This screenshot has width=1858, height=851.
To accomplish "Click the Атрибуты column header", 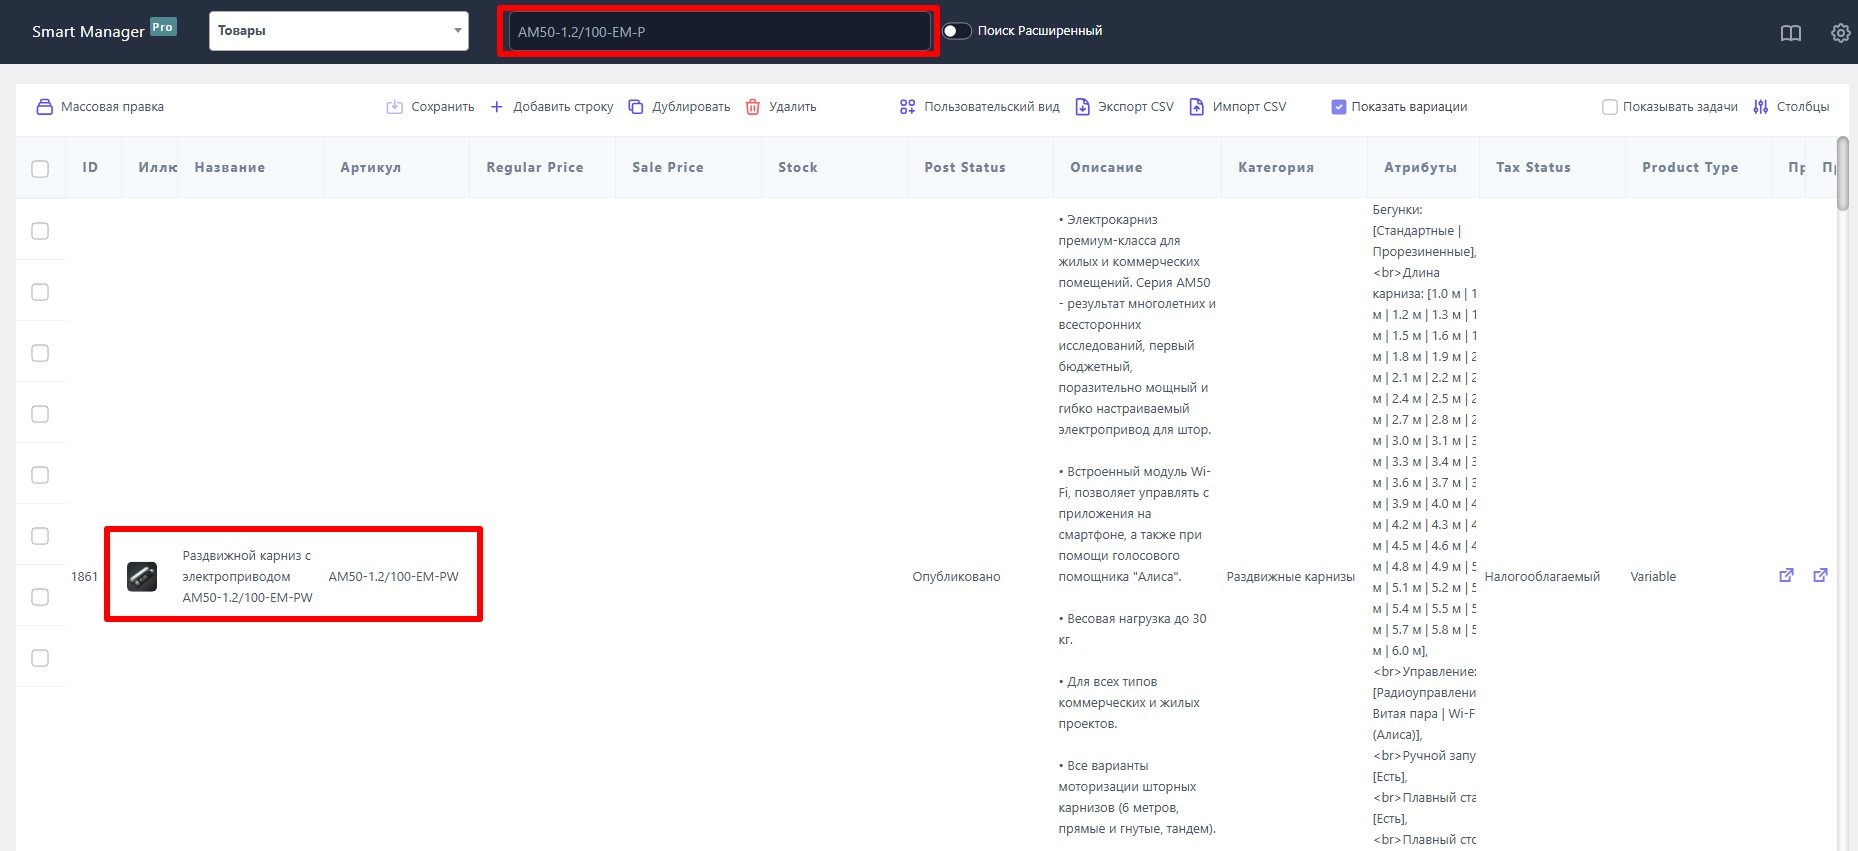I will point(1421,167).
